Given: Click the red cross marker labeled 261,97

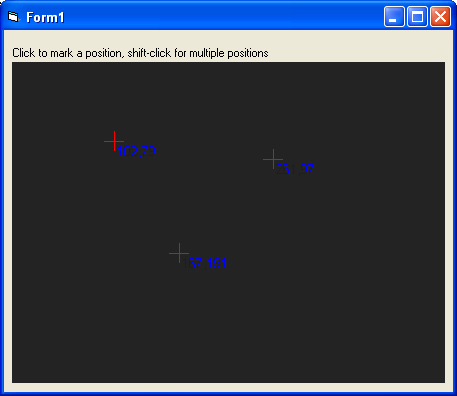Looking at the screenshot, I should [273, 159].
